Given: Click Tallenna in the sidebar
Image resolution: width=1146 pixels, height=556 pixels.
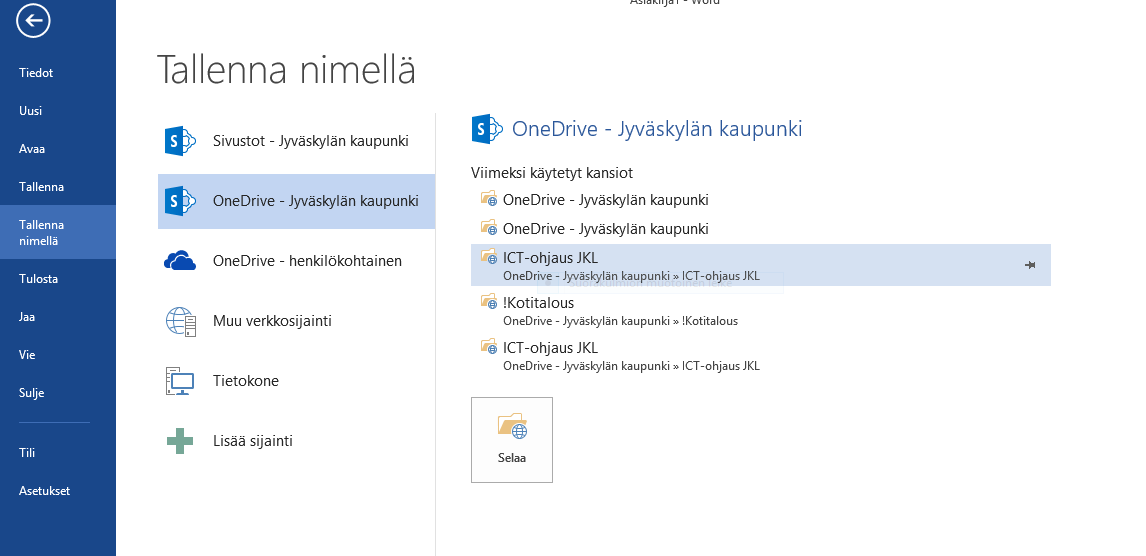Looking at the screenshot, I should pos(41,187).
